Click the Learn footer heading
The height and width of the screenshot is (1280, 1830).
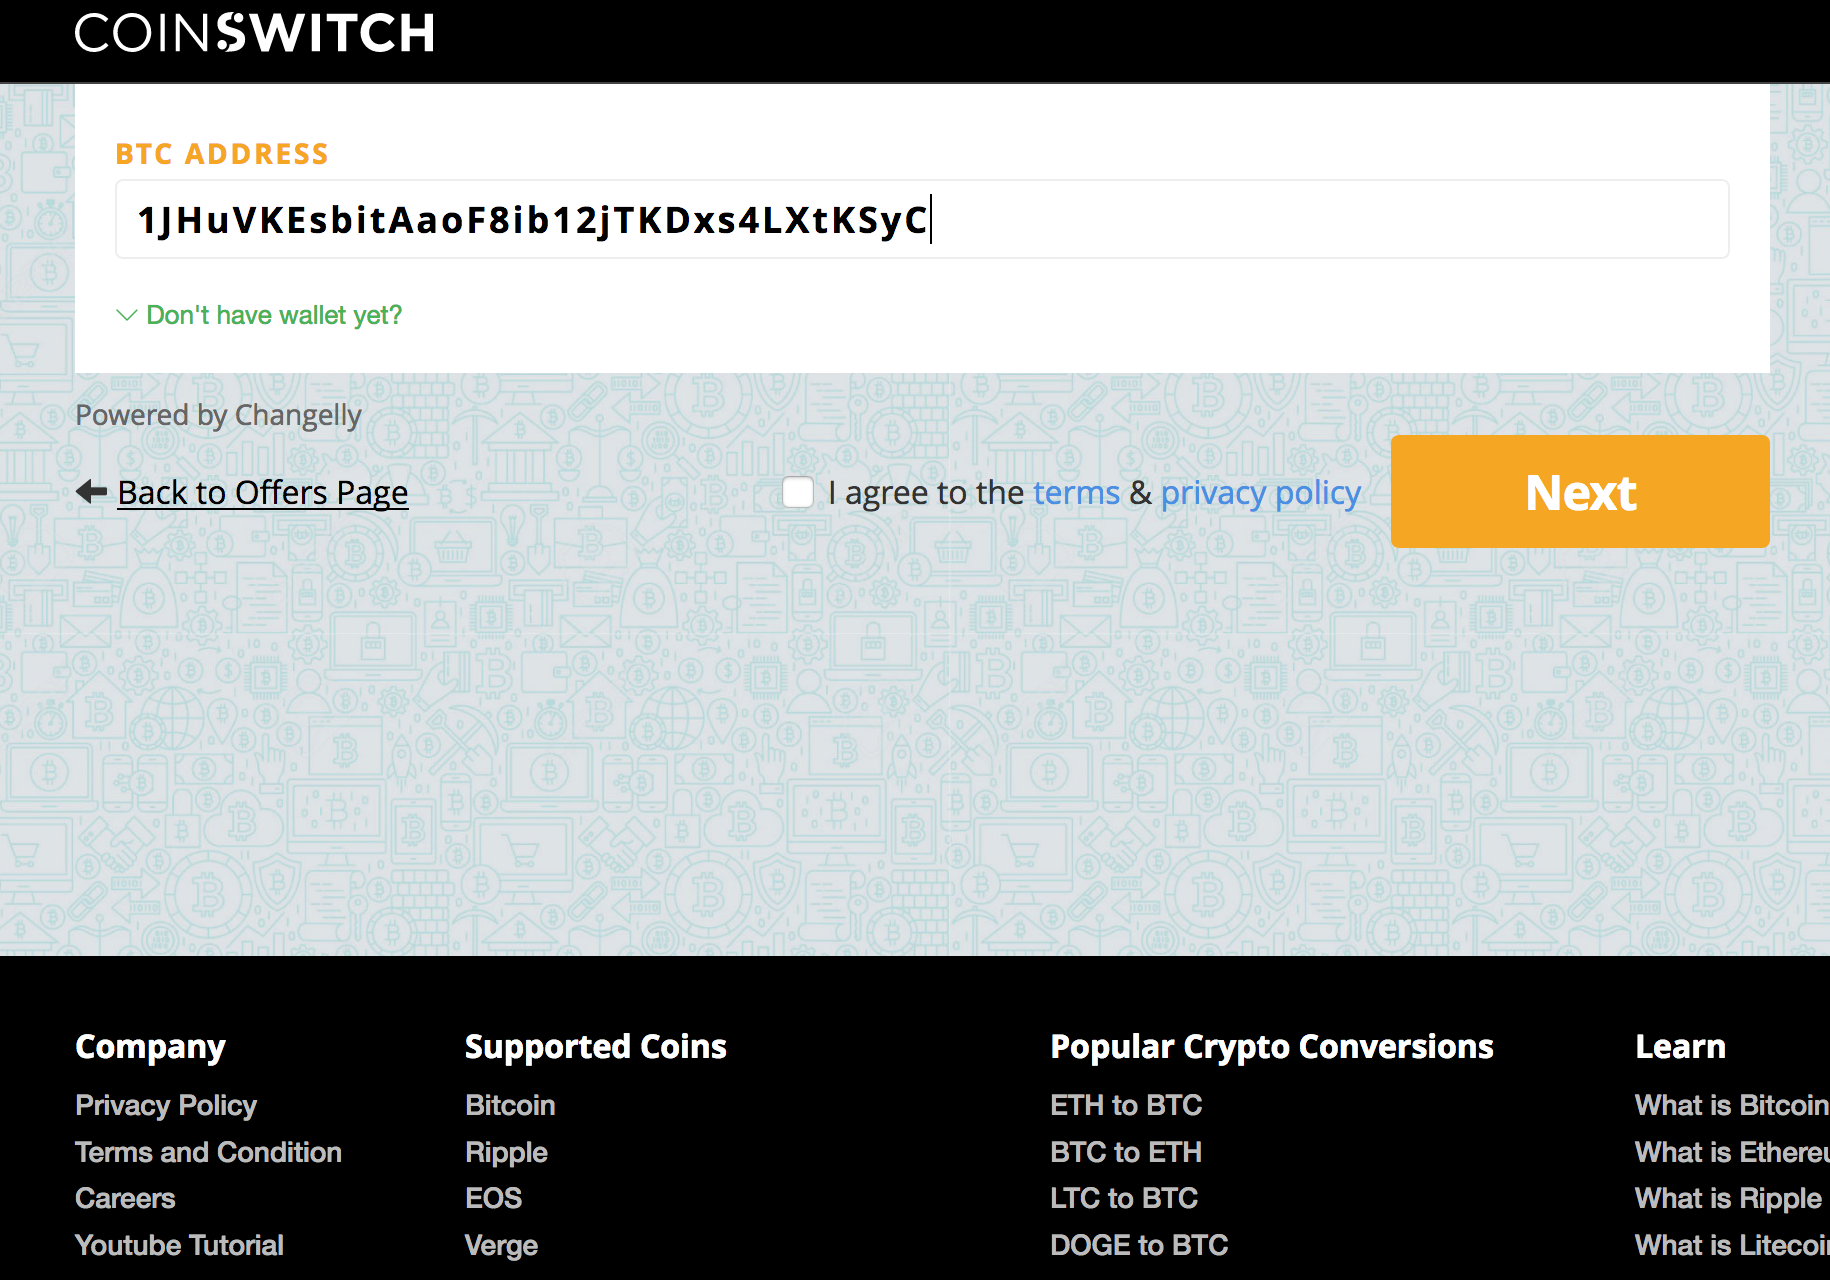pyautogui.click(x=1681, y=1046)
